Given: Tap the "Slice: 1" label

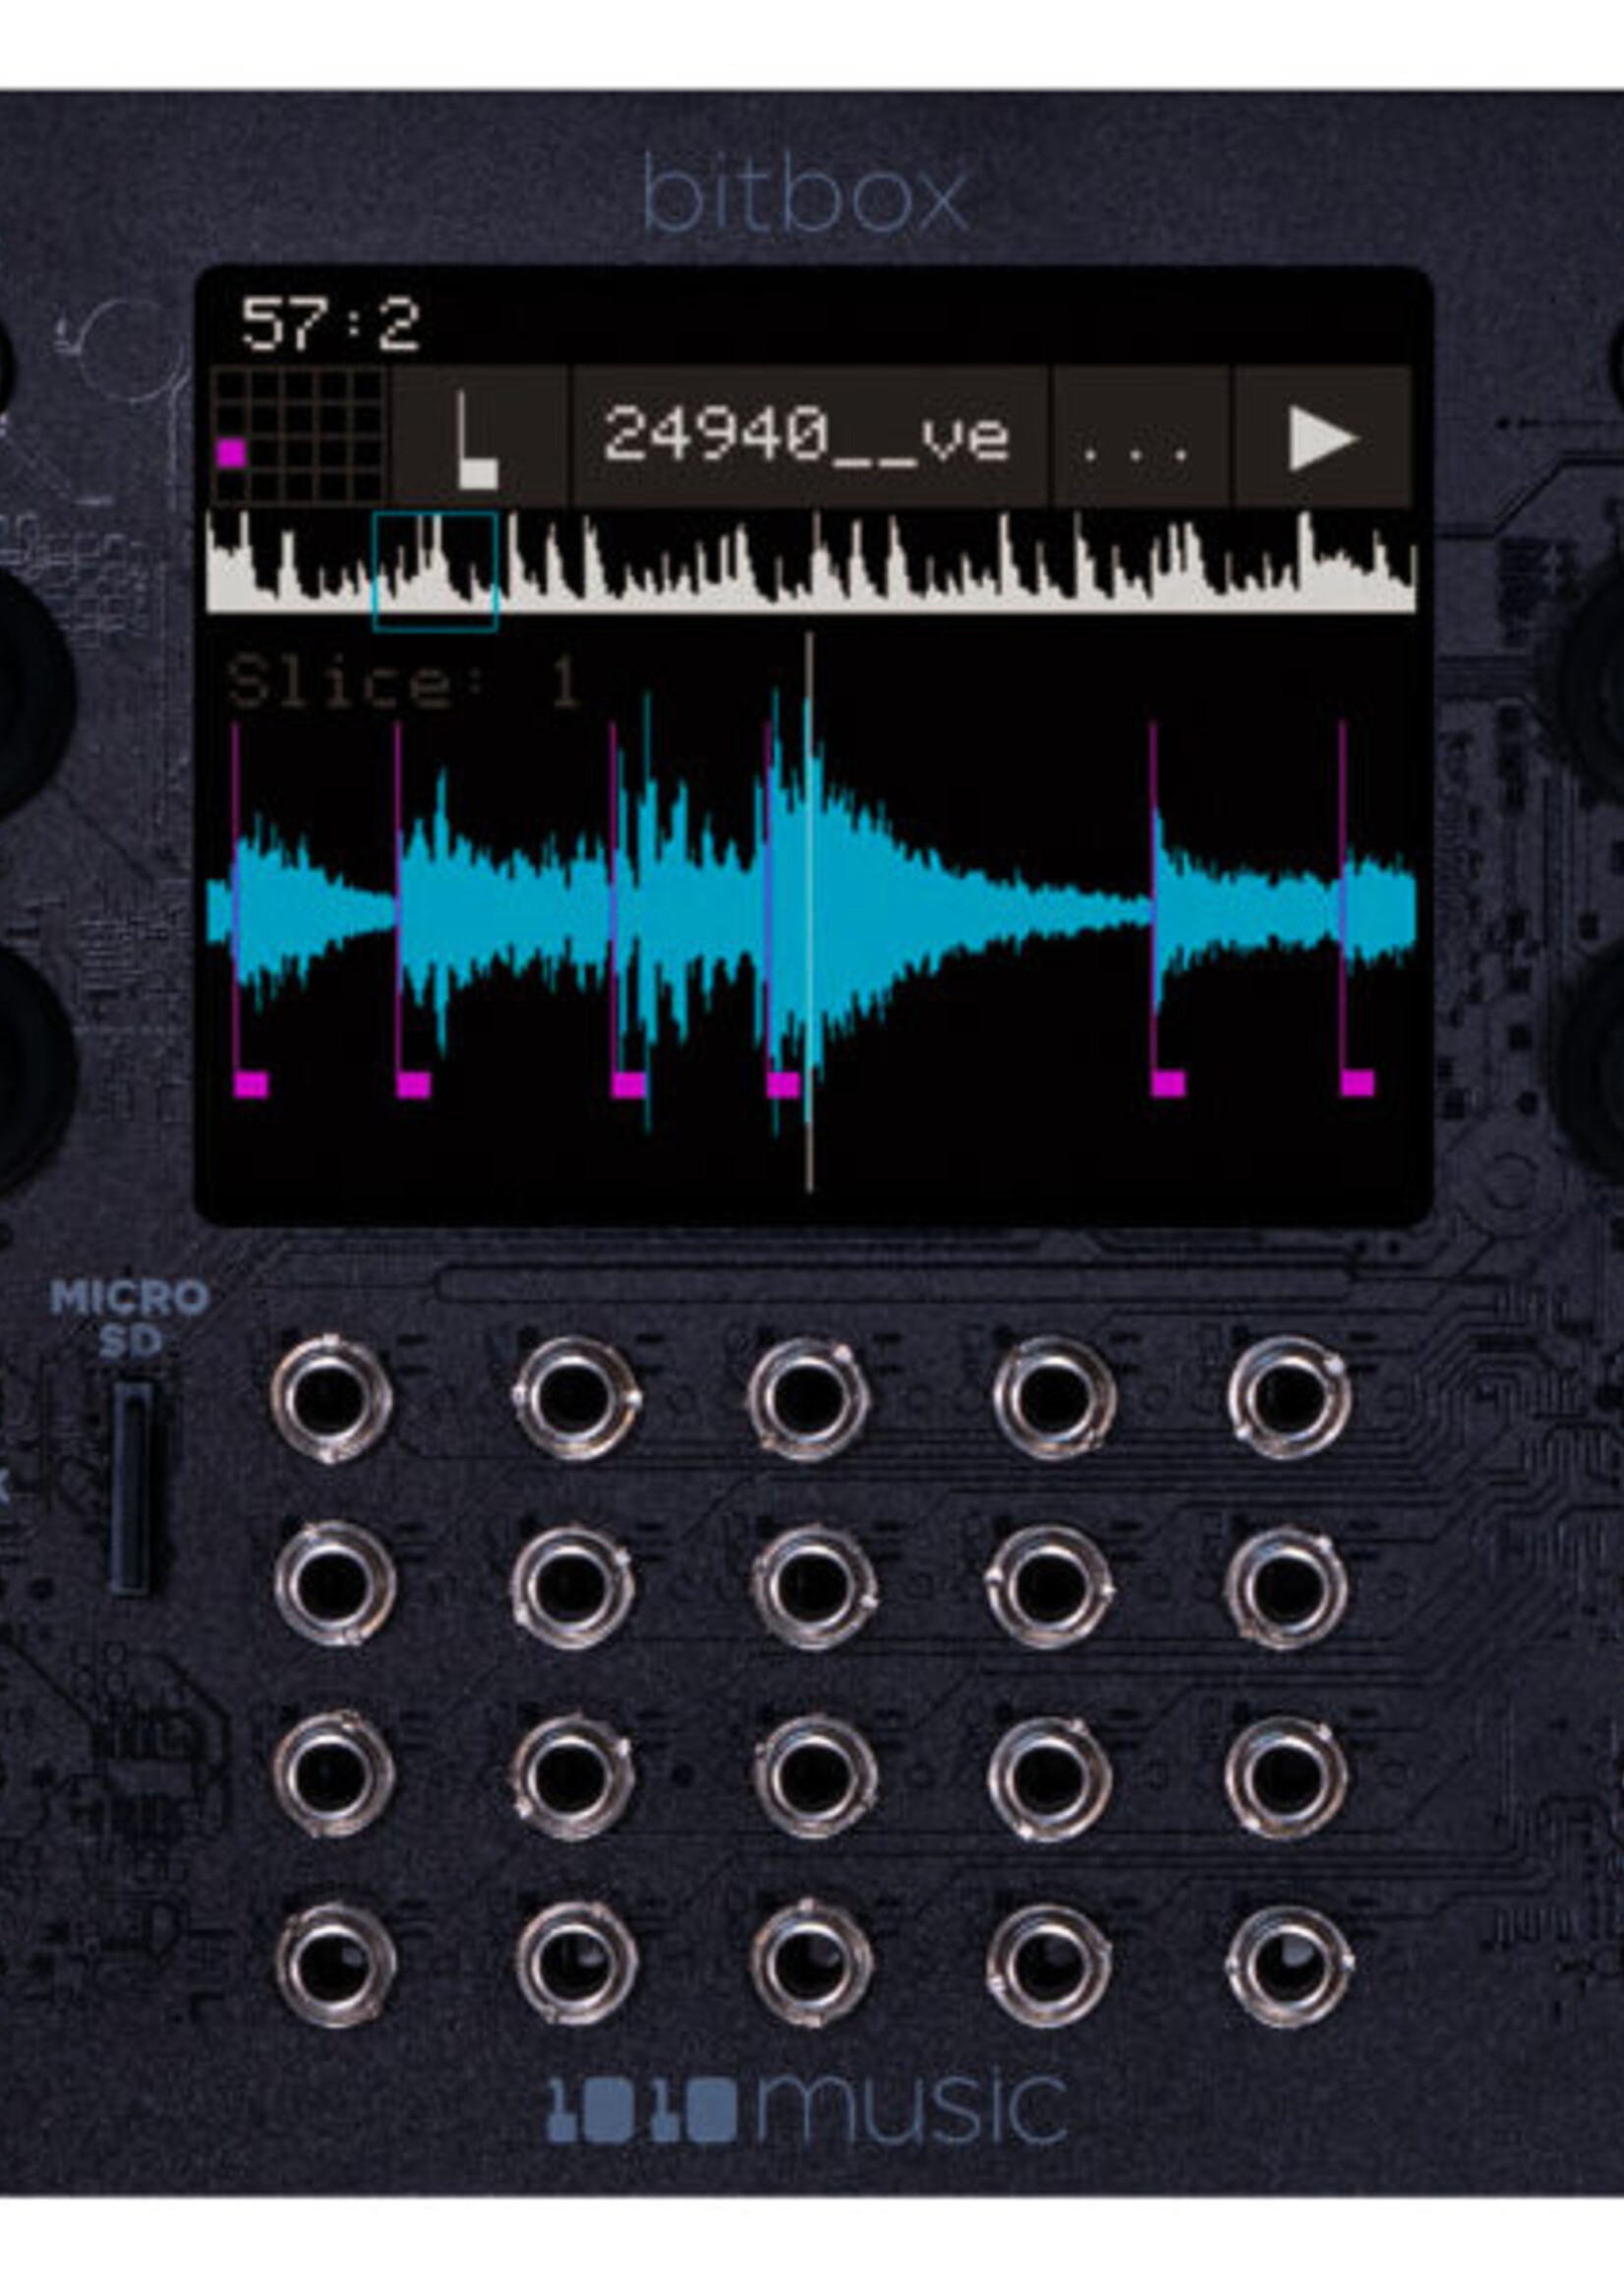Looking at the screenshot, I should tap(404, 683).
